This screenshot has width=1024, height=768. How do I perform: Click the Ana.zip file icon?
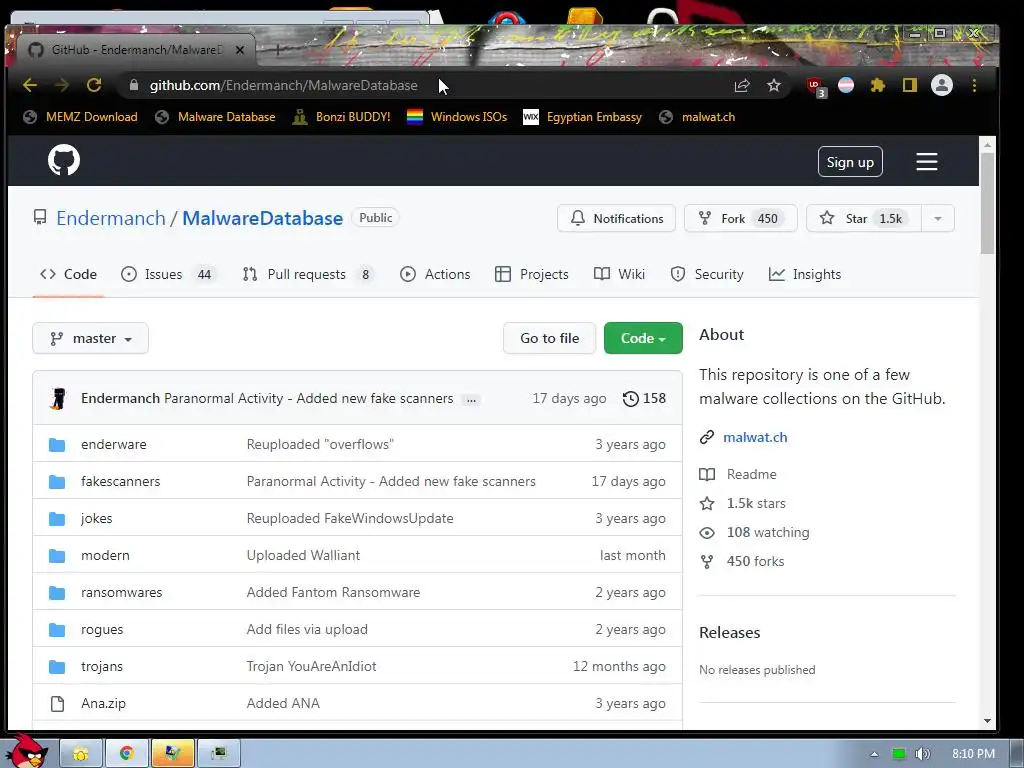(x=57, y=704)
